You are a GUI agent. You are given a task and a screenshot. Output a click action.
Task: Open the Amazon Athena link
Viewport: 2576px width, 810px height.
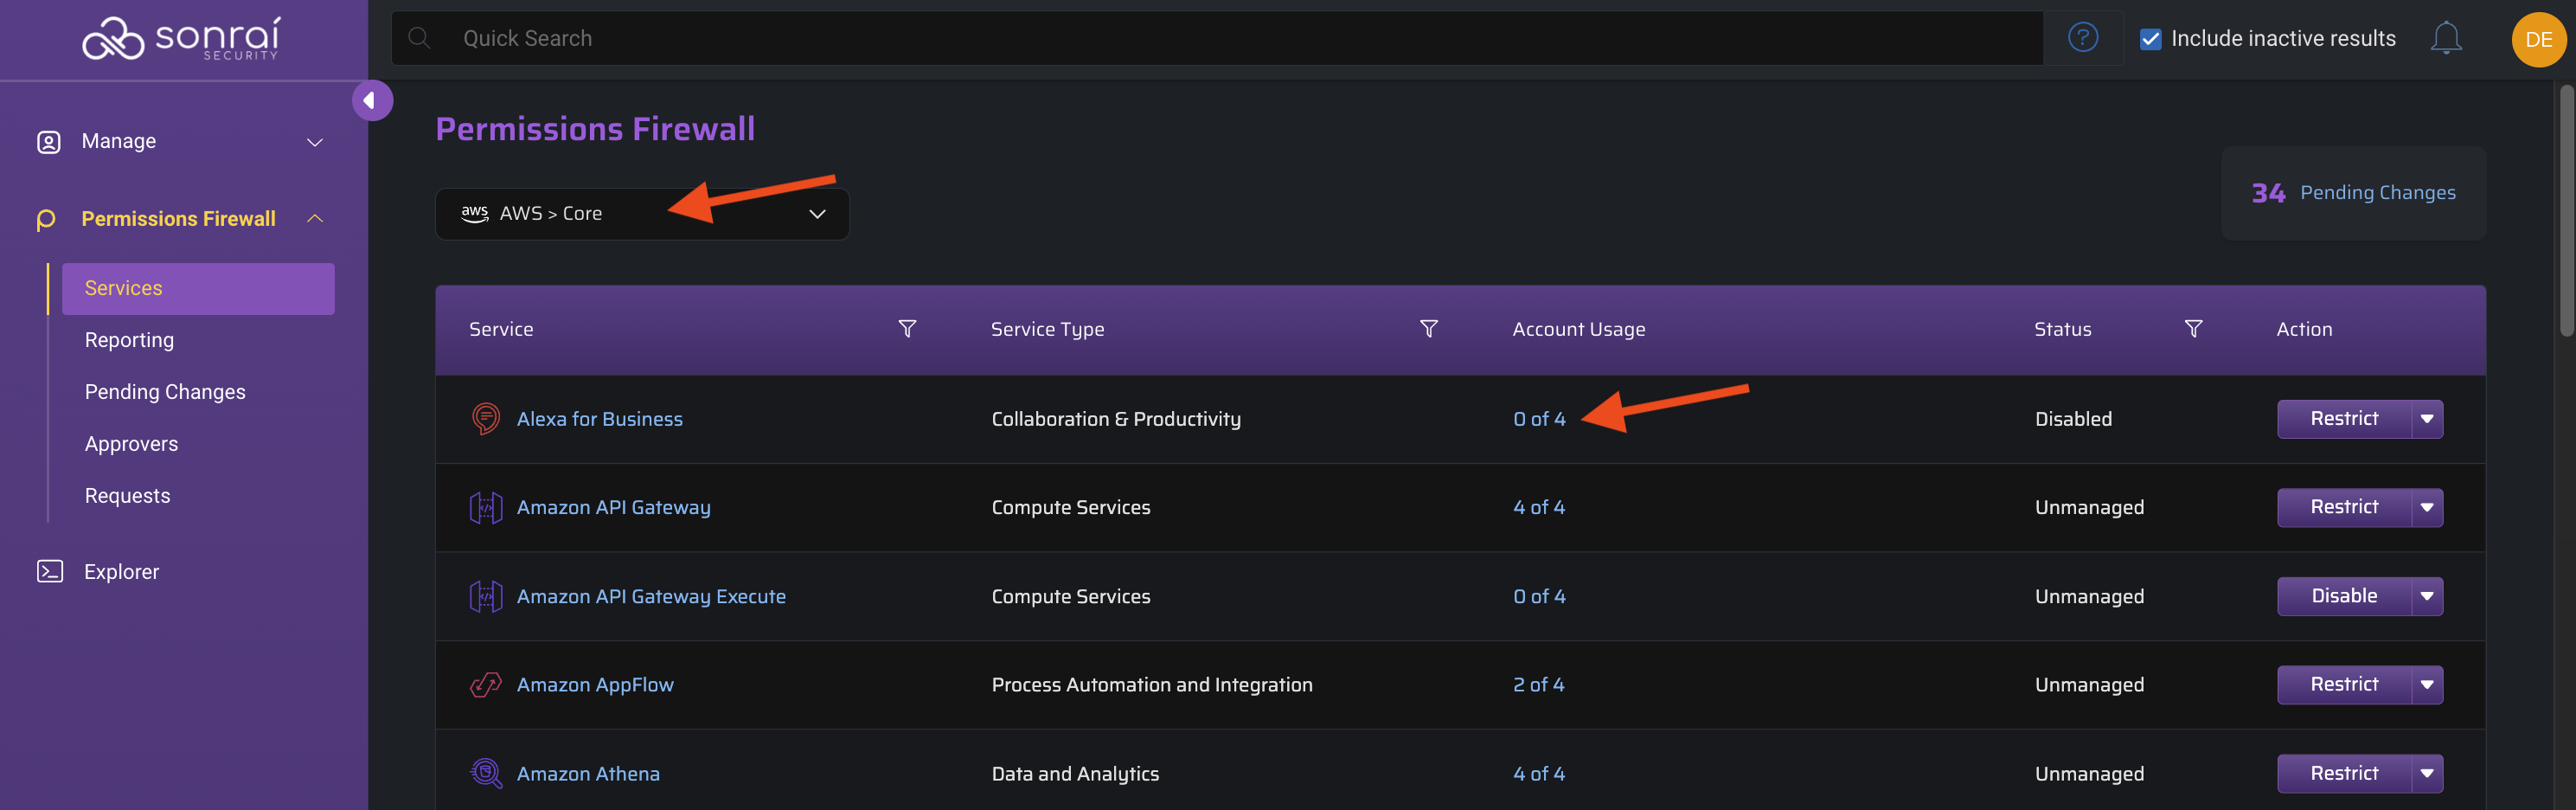pyautogui.click(x=588, y=773)
